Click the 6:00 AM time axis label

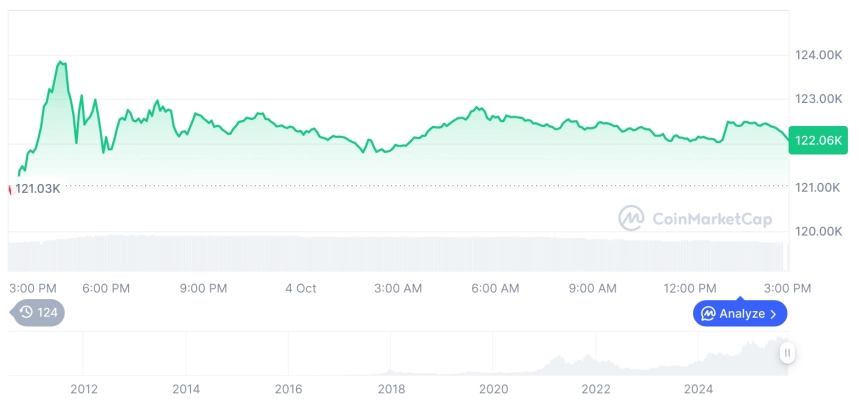coord(495,288)
